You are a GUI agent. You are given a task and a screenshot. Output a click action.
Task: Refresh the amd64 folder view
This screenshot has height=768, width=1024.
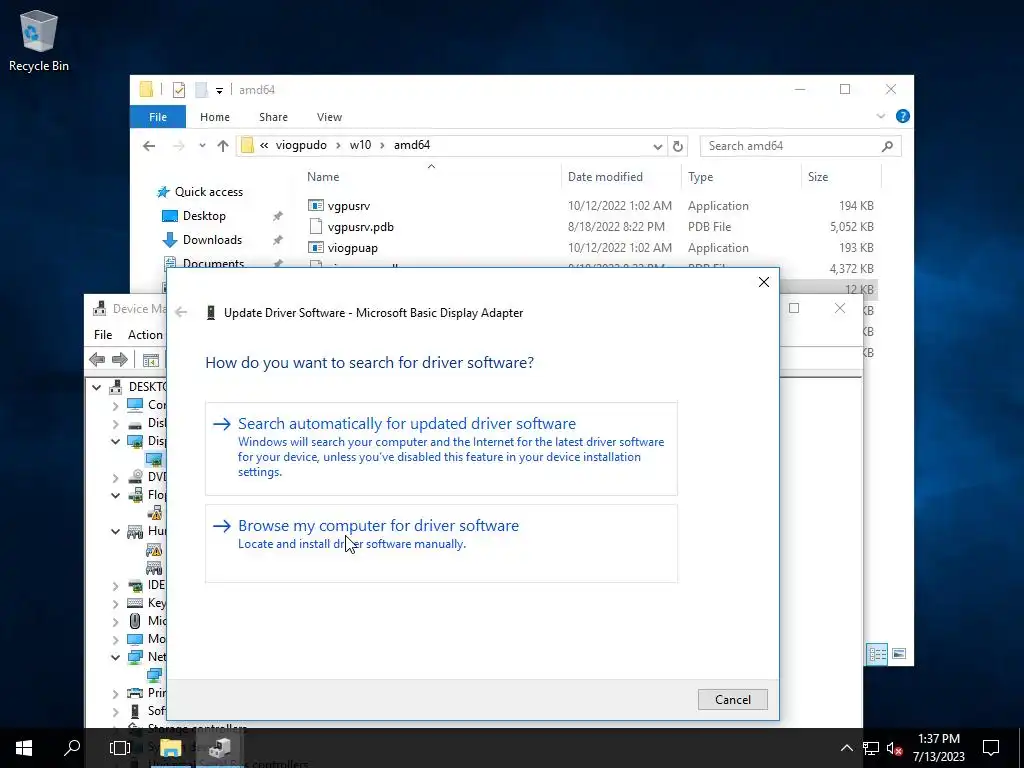[x=678, y=146]
